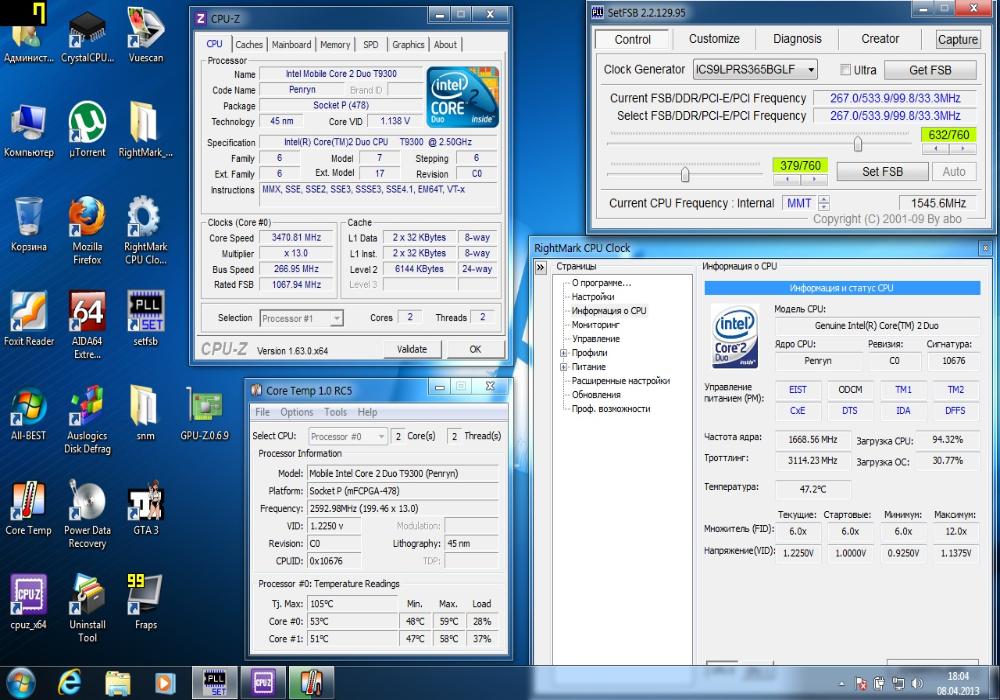
Task: Launch GPU-Z.0.6.9 desktop icon
Action: pyautogui.click(x=204, y=412)
